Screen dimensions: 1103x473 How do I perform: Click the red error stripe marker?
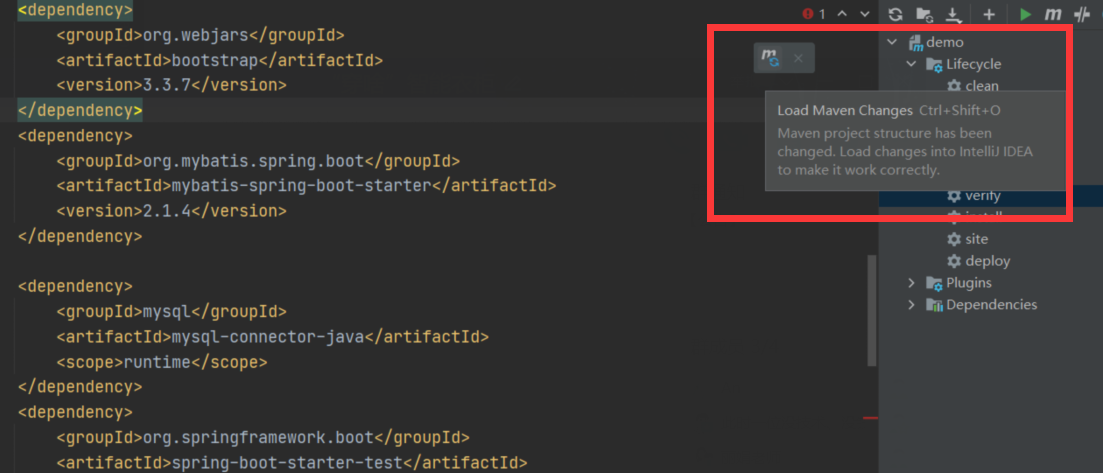point(871,418)
